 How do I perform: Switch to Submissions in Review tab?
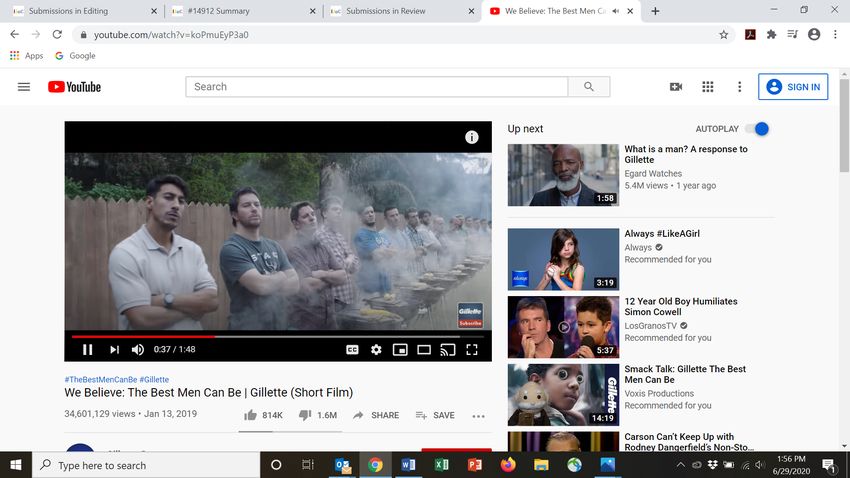tap(401, 11)
